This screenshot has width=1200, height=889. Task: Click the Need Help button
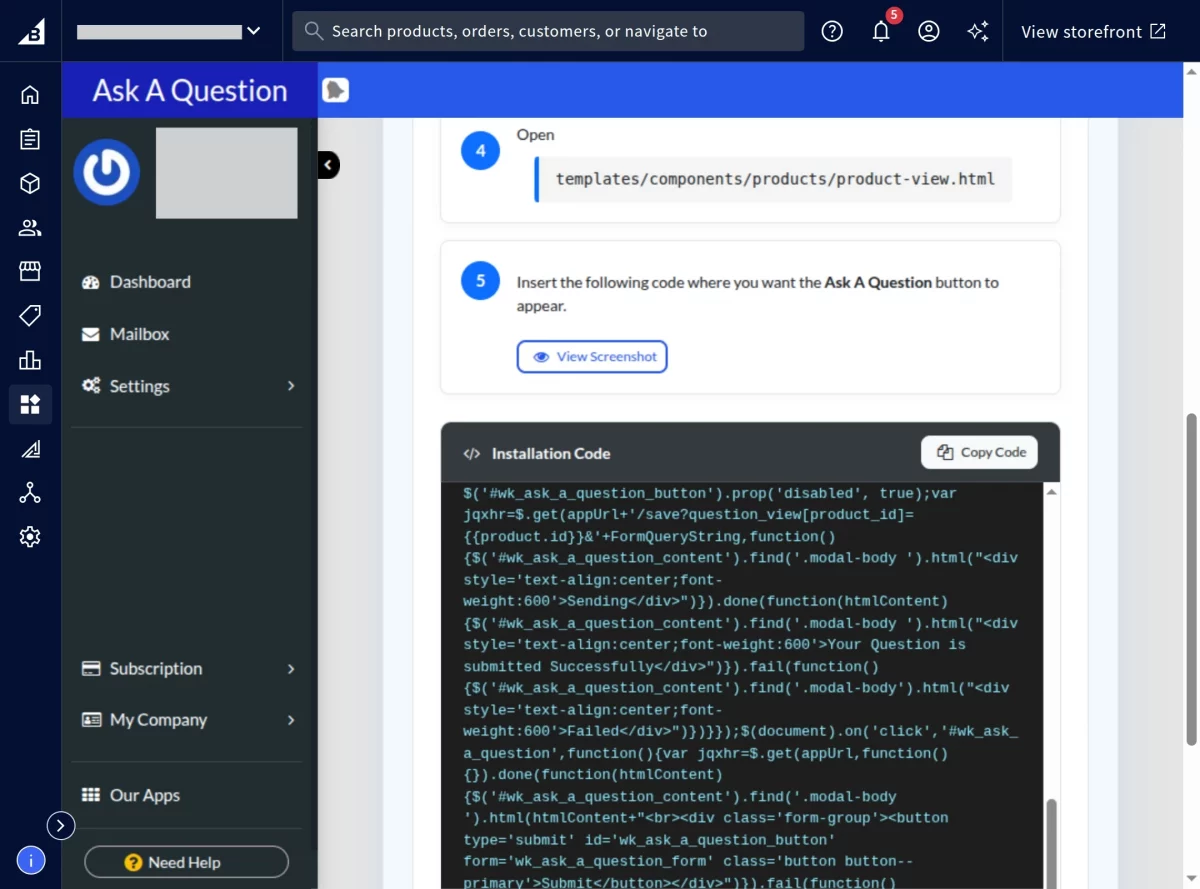point(186,862)
